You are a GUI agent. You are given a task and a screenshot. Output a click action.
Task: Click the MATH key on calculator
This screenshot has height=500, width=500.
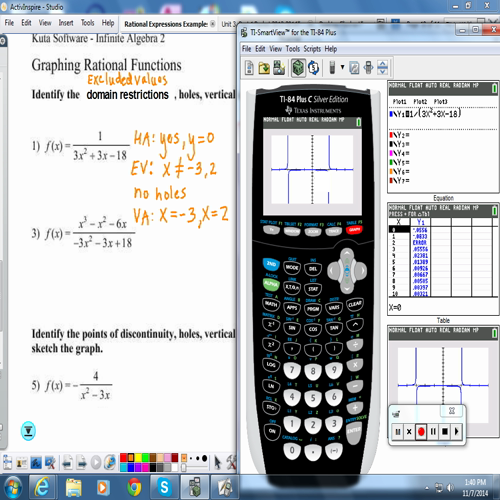click(x=271, y=304)
